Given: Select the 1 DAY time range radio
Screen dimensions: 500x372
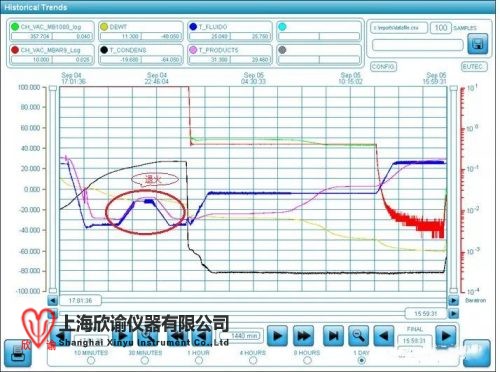Looking at the screenshot, I should point(362,360).
